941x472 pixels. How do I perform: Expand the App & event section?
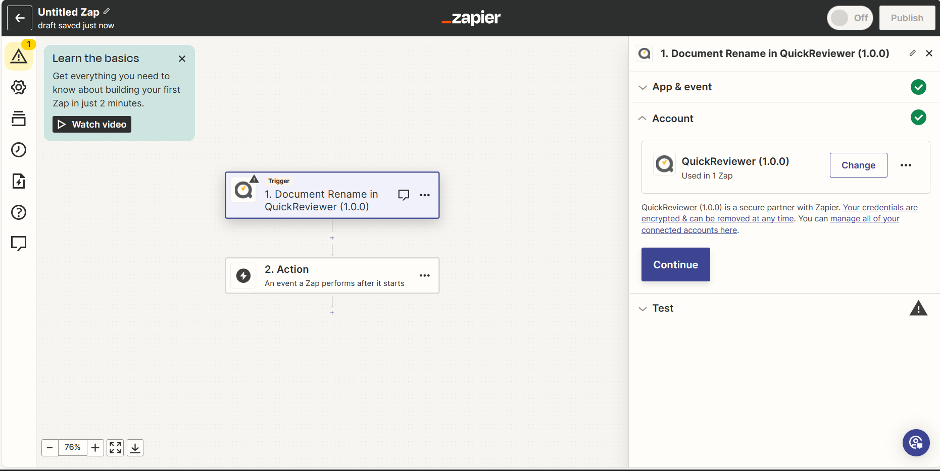(682, 87)
